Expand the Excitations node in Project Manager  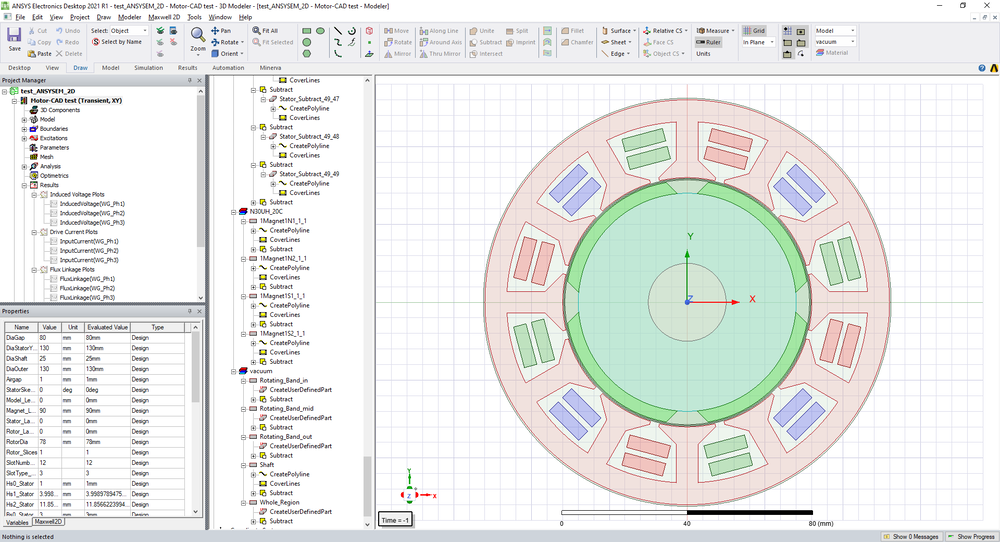[25, 138]
